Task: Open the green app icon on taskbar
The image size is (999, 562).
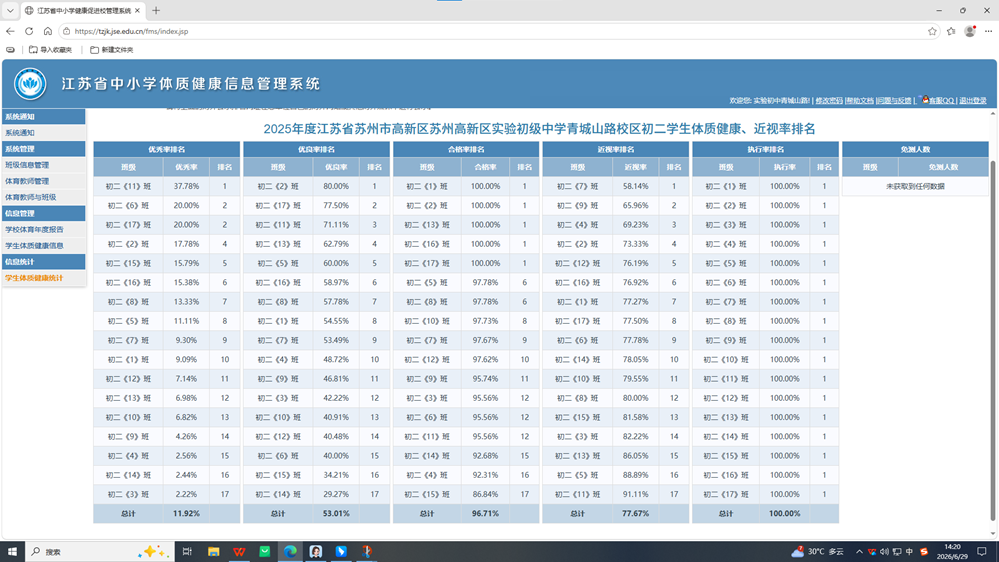Action: 264,552
